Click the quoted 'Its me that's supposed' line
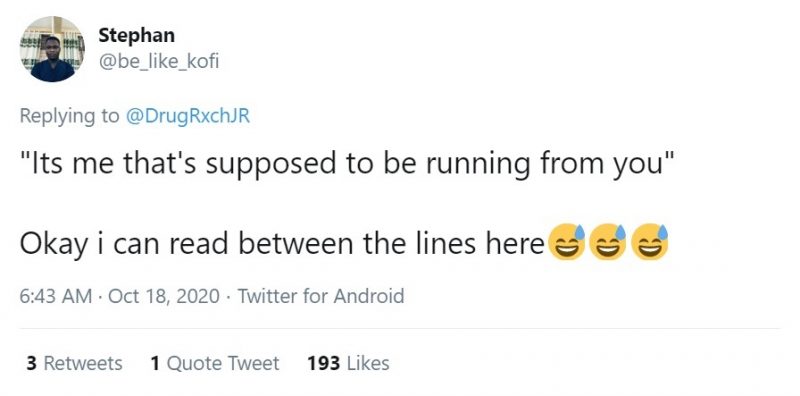The height and width of the screenshot is (396, 800). point(347,164)
